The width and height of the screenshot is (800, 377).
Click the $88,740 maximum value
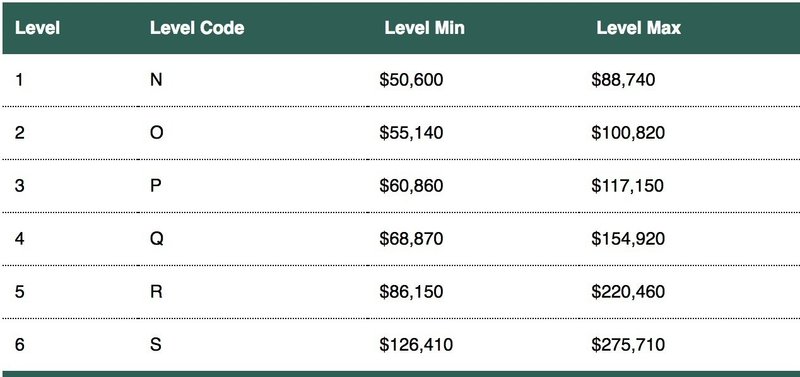(623, 80)
